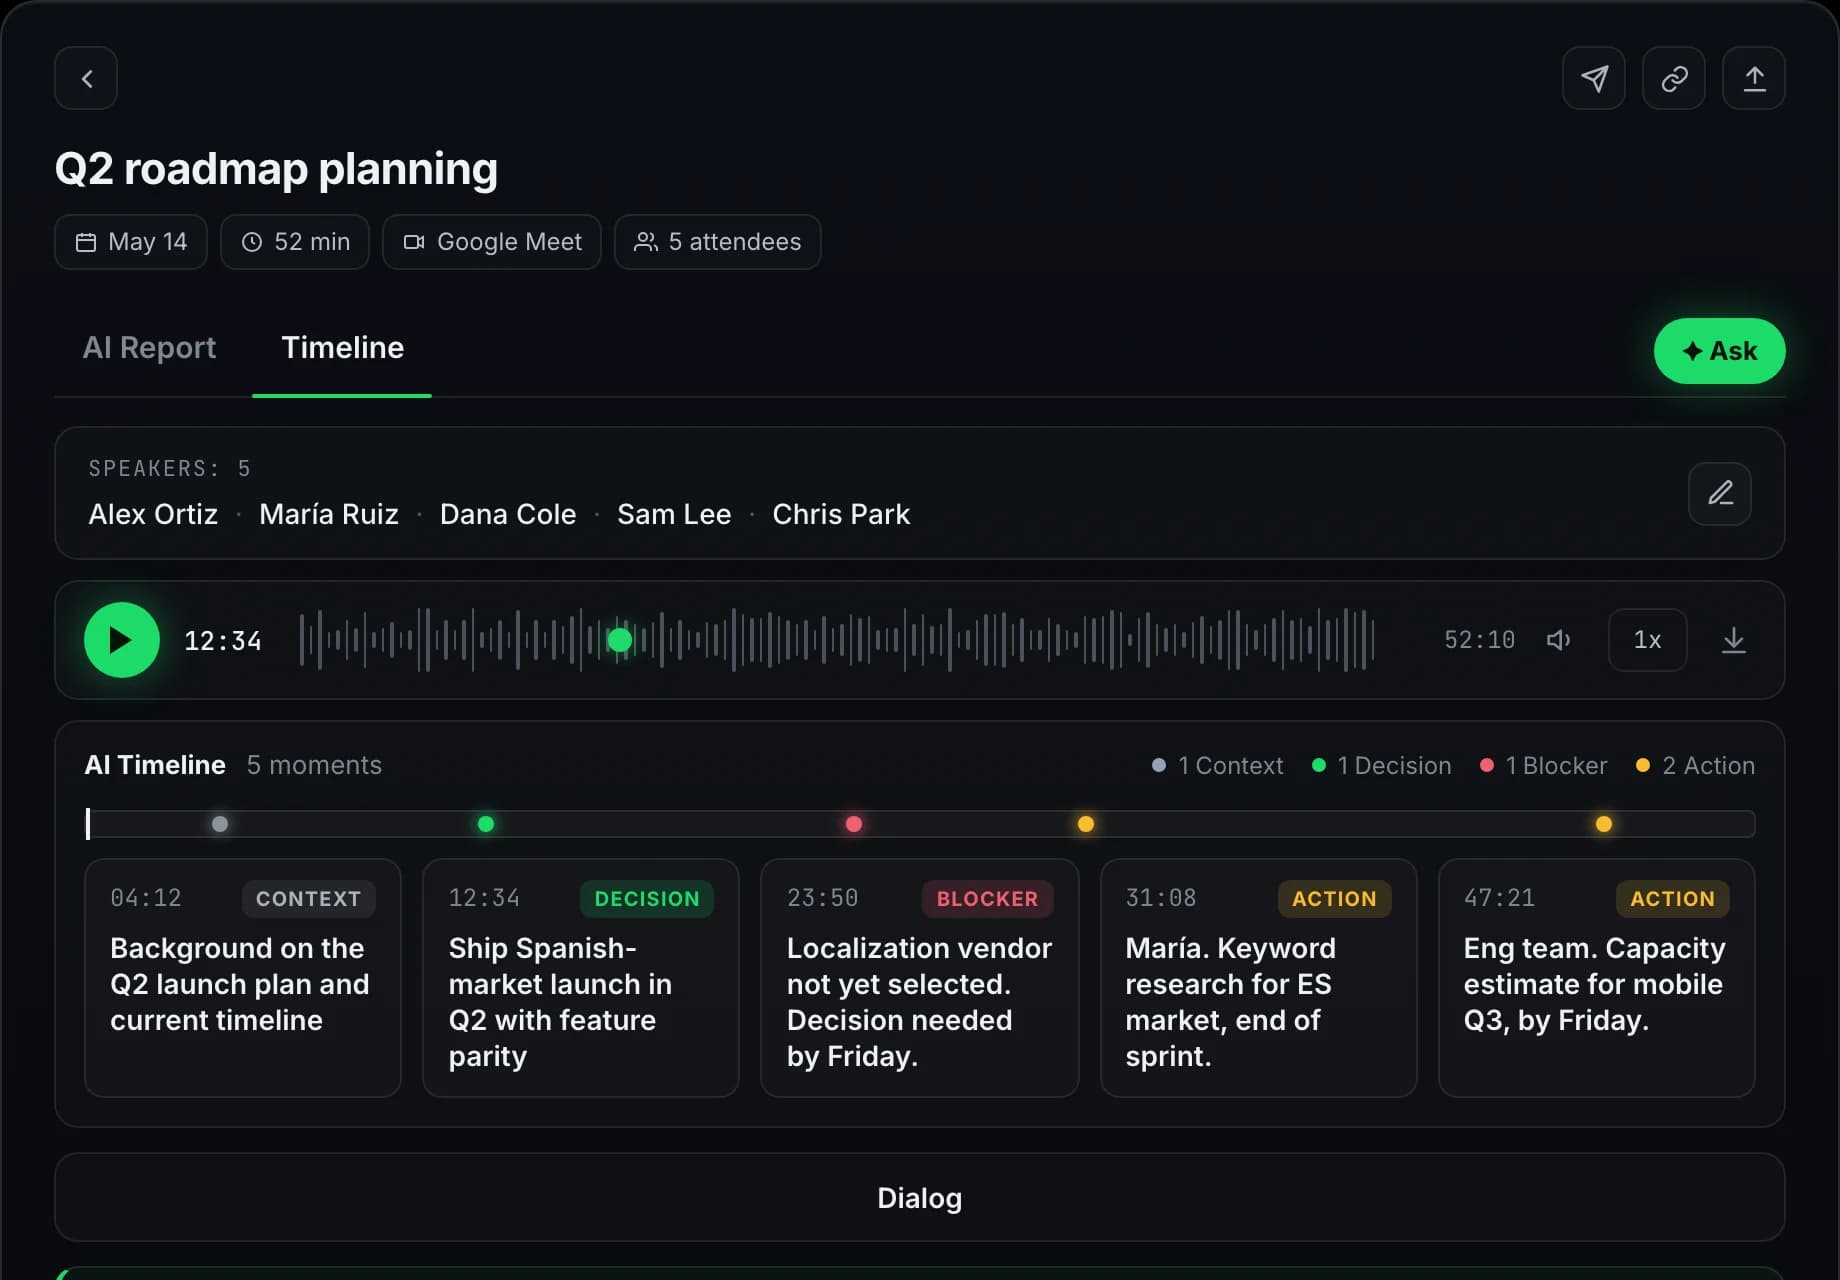1840x1280 pixels.
Task: Open the 31:08 Action moment card
Action: coord(1259,978)
